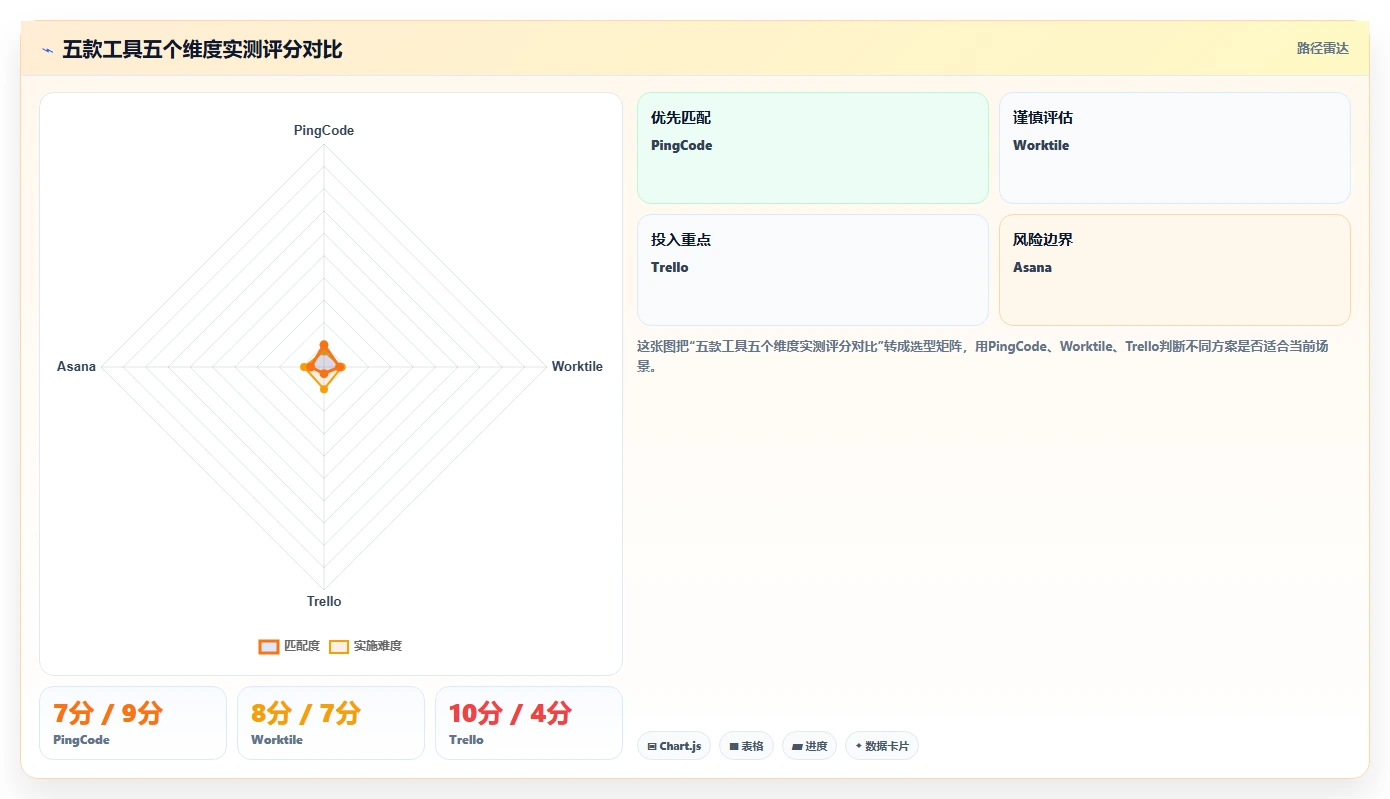The image size is (1390, 799).
Task: Select the 优先匹配 card heading
Action: point(681,118)
